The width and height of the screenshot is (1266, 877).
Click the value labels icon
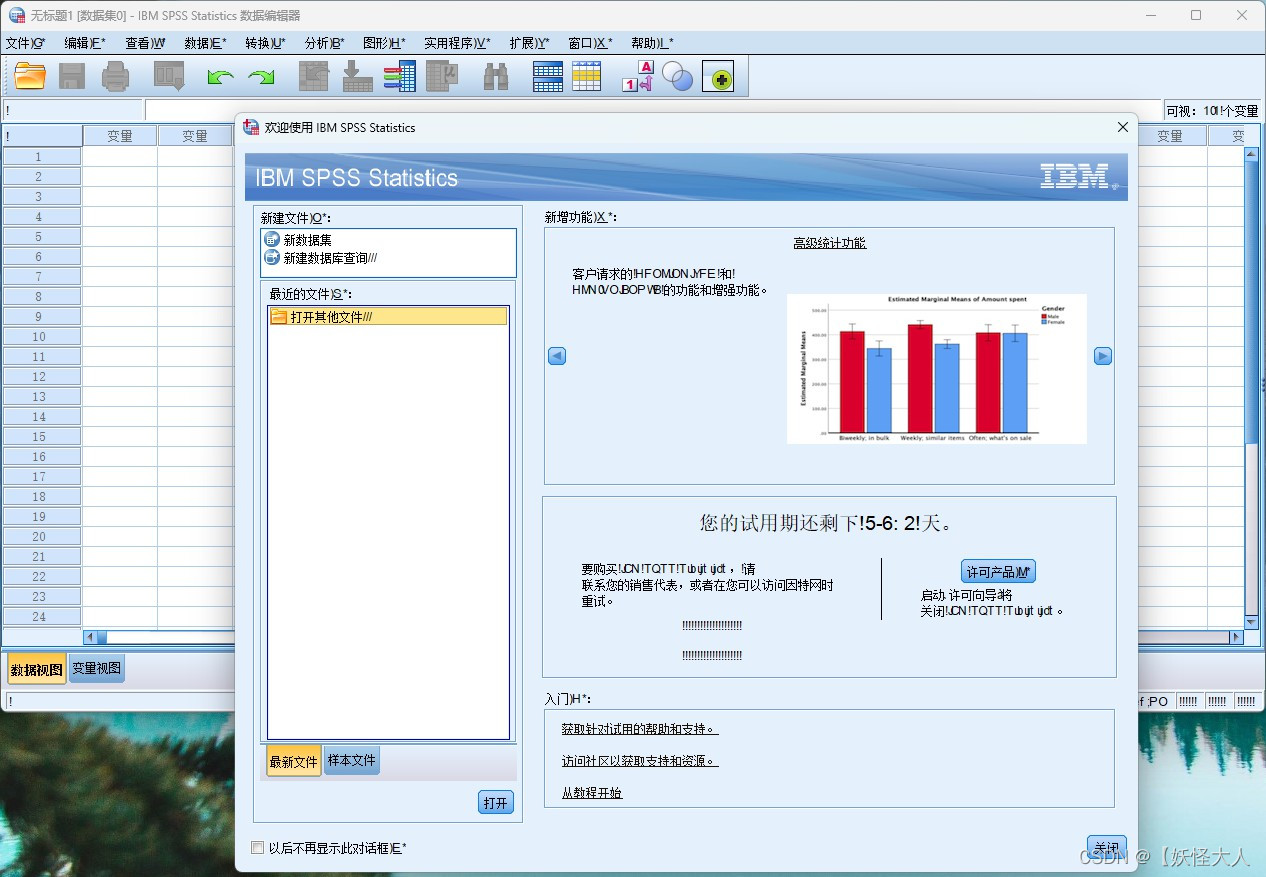point(638,76)
